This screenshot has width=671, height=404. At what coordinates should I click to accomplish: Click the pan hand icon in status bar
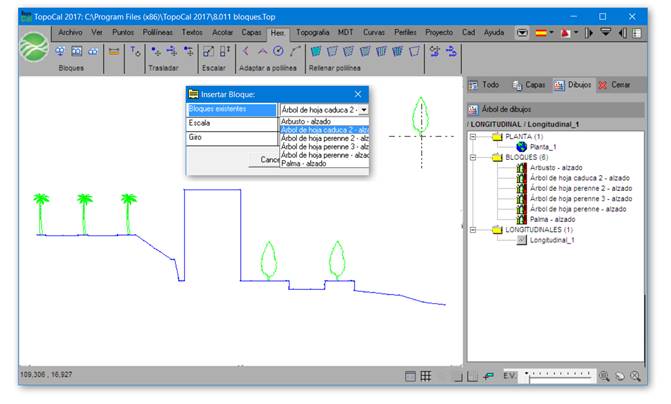(620, 376)
